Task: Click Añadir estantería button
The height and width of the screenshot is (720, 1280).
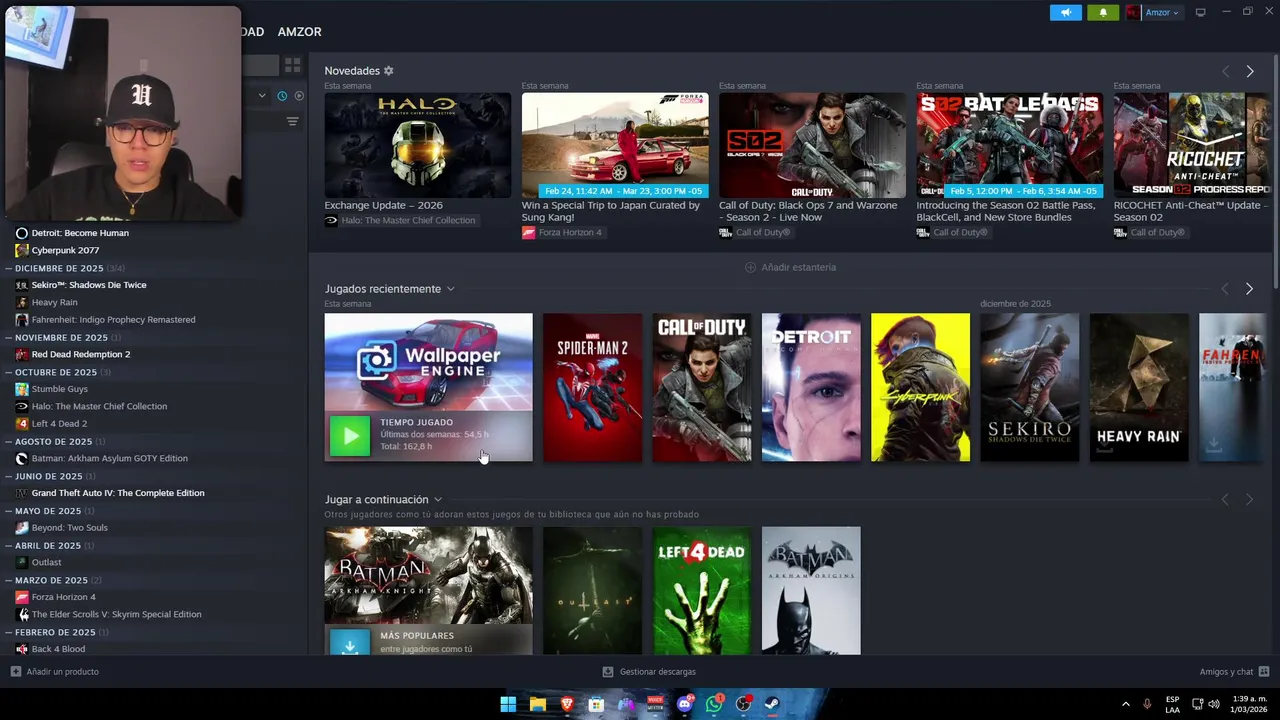Action: [x=790, y=267]
